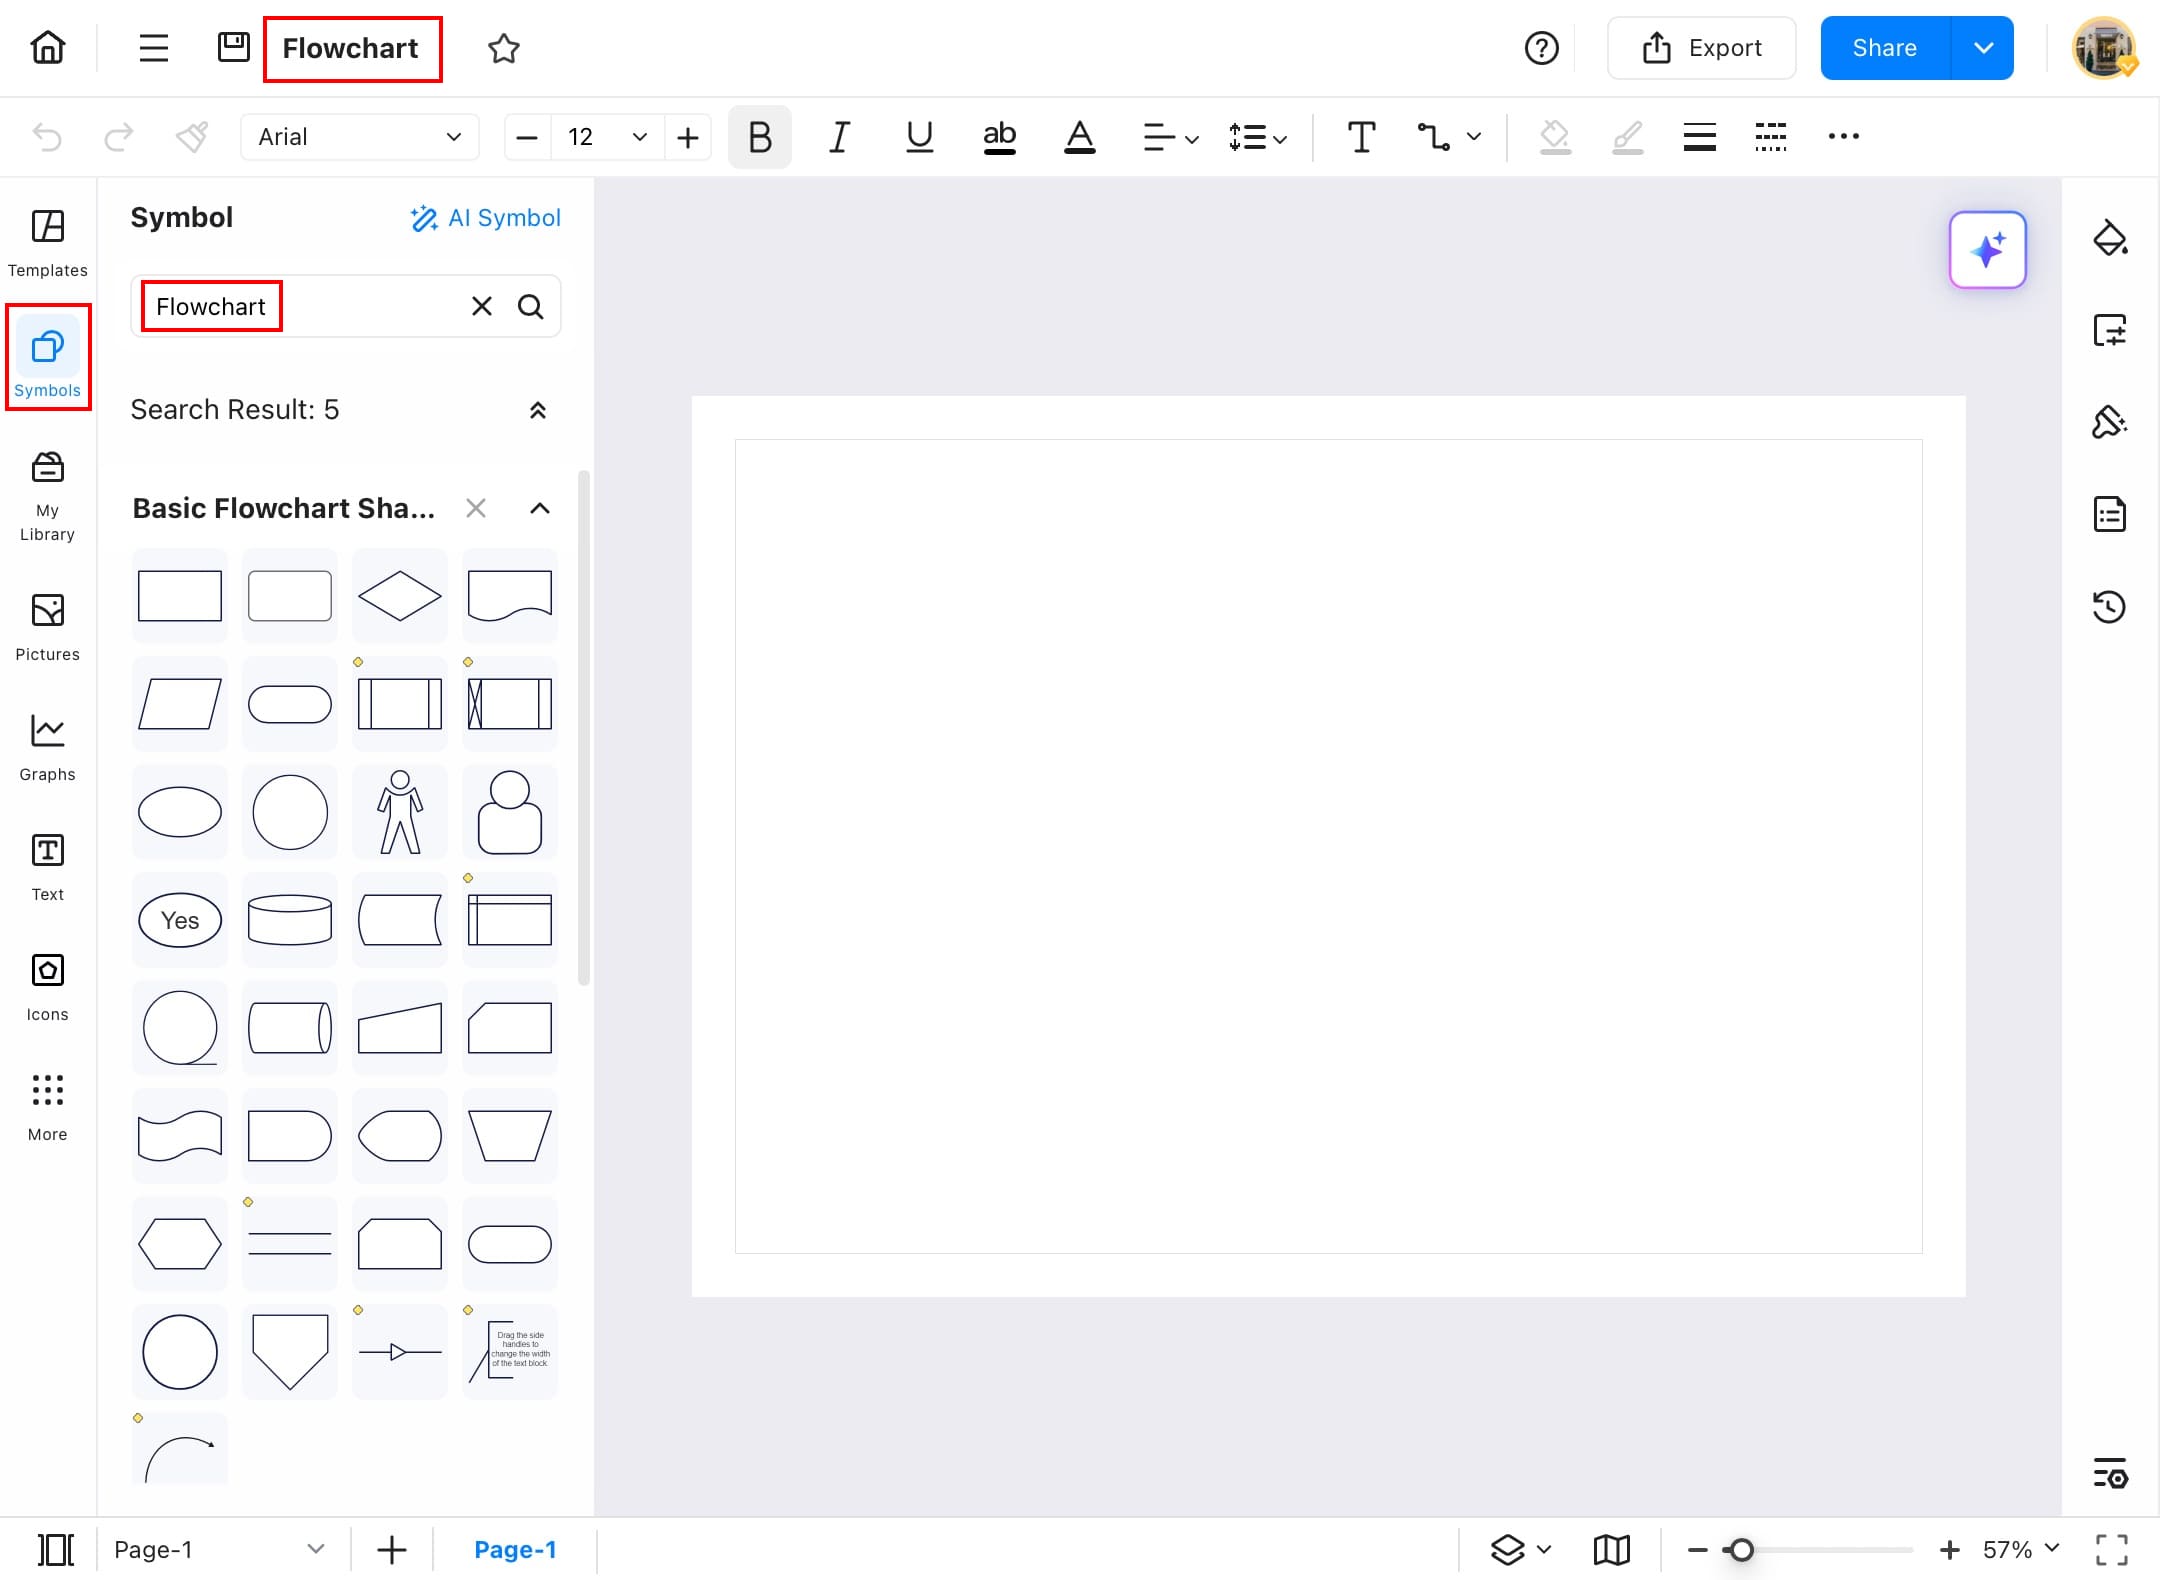
Task: Toggle italic text style
Action: [x=839, y=137]
